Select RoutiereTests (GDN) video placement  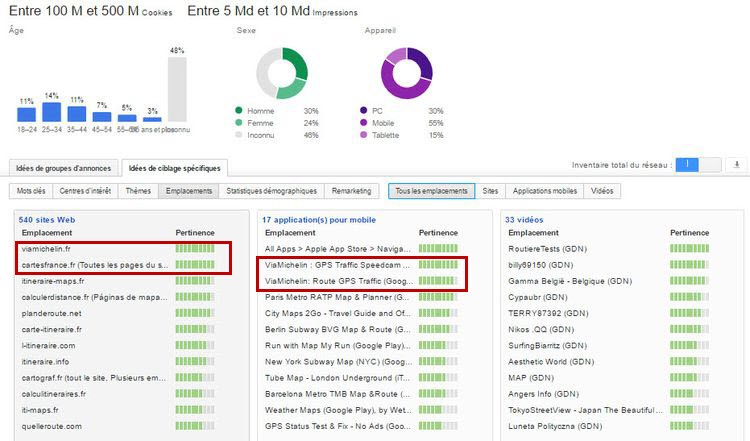tap(548, 249)
